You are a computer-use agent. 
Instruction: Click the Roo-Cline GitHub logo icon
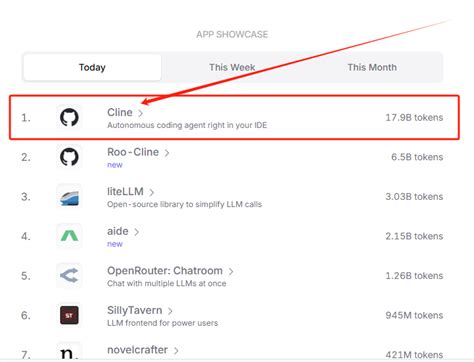[x=69, y=157]
